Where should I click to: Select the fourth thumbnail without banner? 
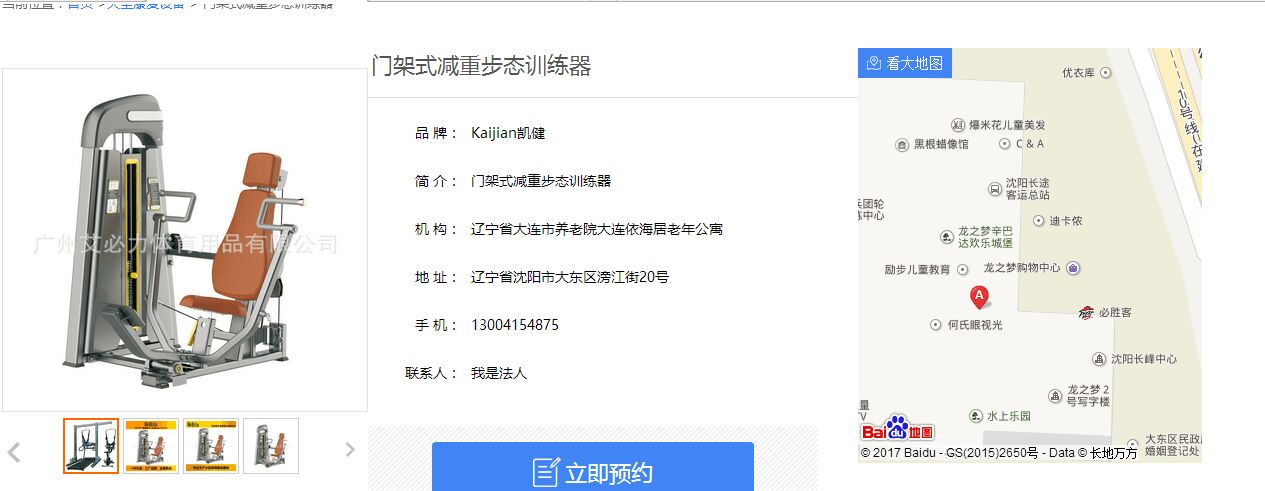(271, 446)
